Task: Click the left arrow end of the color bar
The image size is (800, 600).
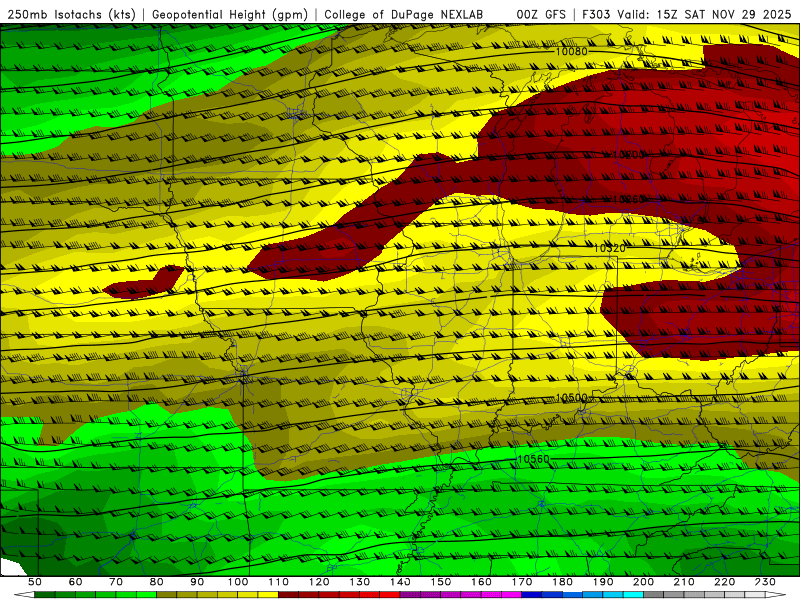Action: (x=24, y=594)
